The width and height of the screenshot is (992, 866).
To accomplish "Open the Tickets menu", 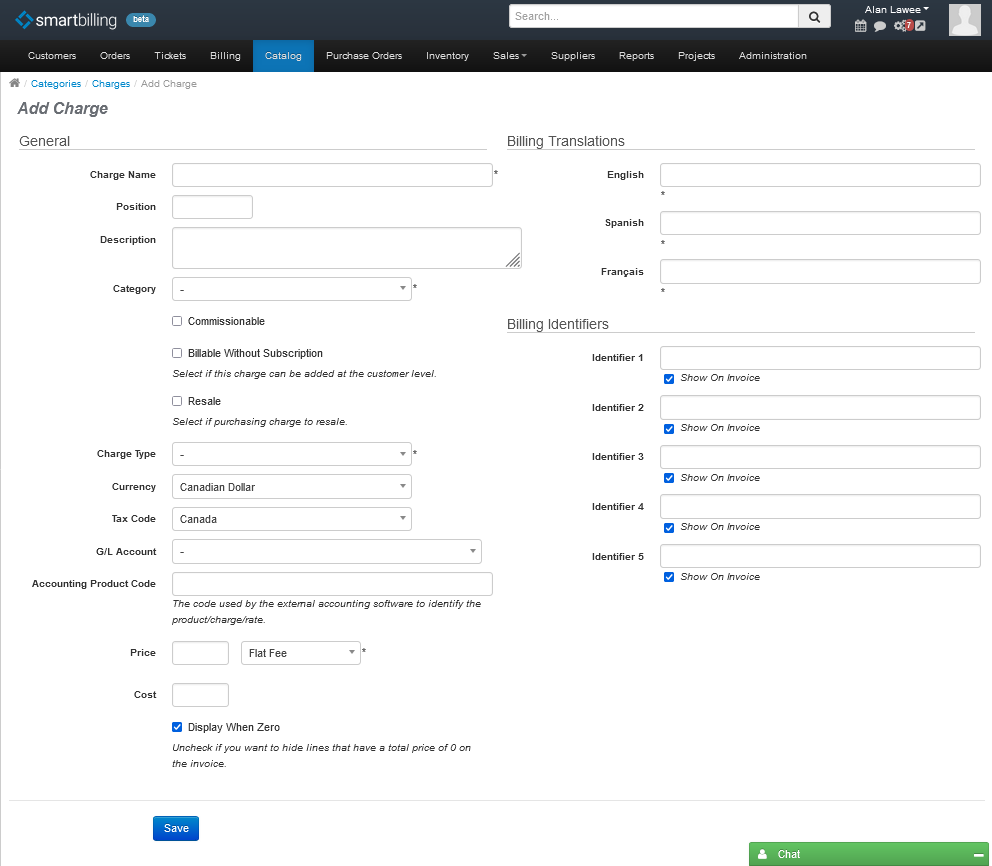I will [x=170, y=56].
